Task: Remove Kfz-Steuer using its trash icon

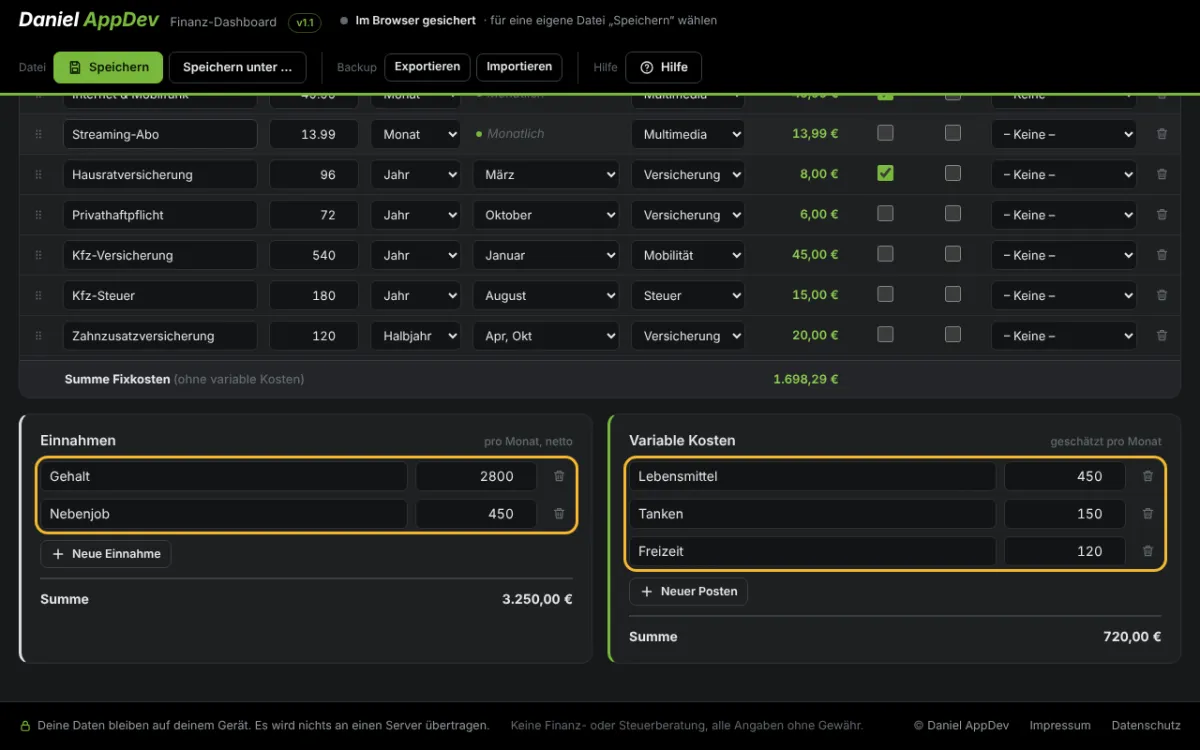Action: tap(1161, 296)
